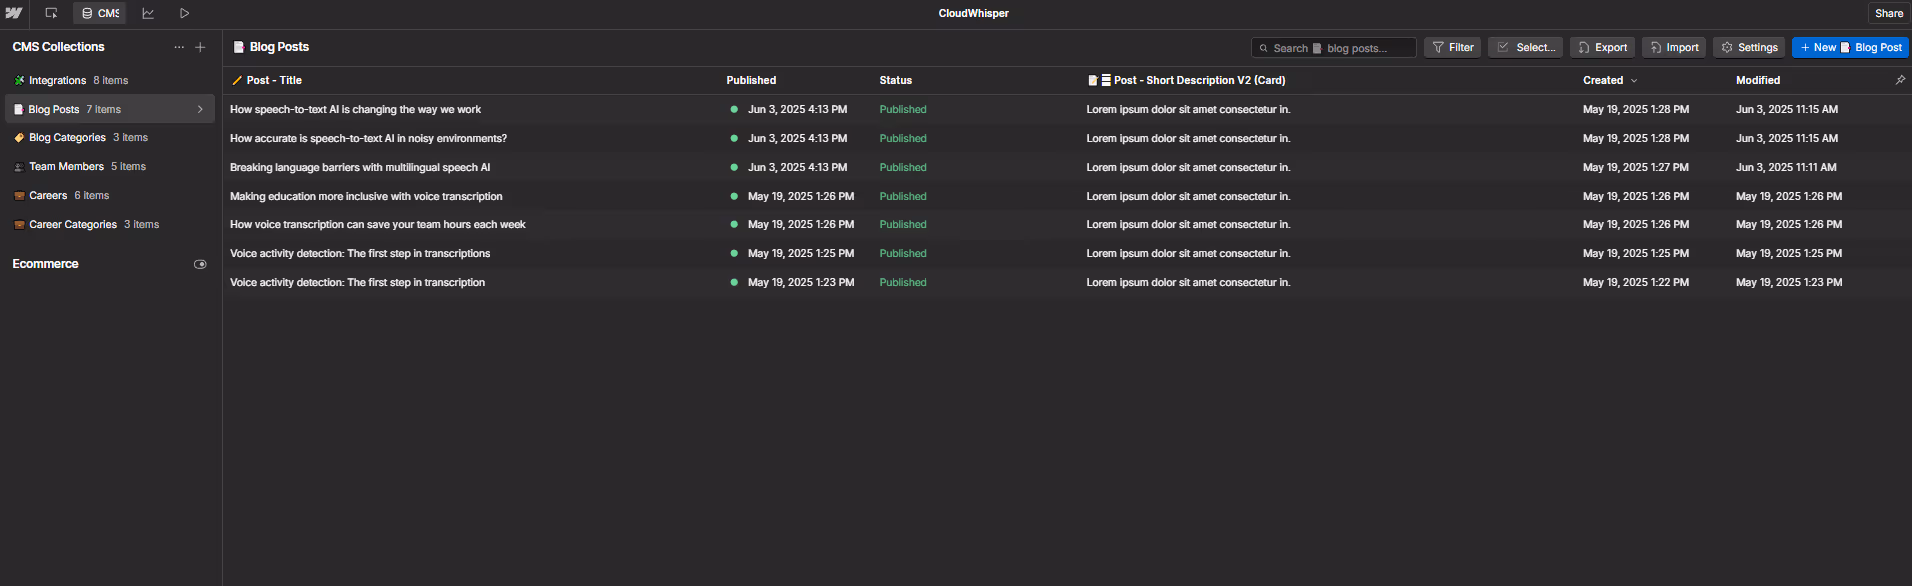Image resolution: width=1912 pixels, height=586 pixels.
Task: Click the pin columns icon
Action: [x=1900, y=80]
